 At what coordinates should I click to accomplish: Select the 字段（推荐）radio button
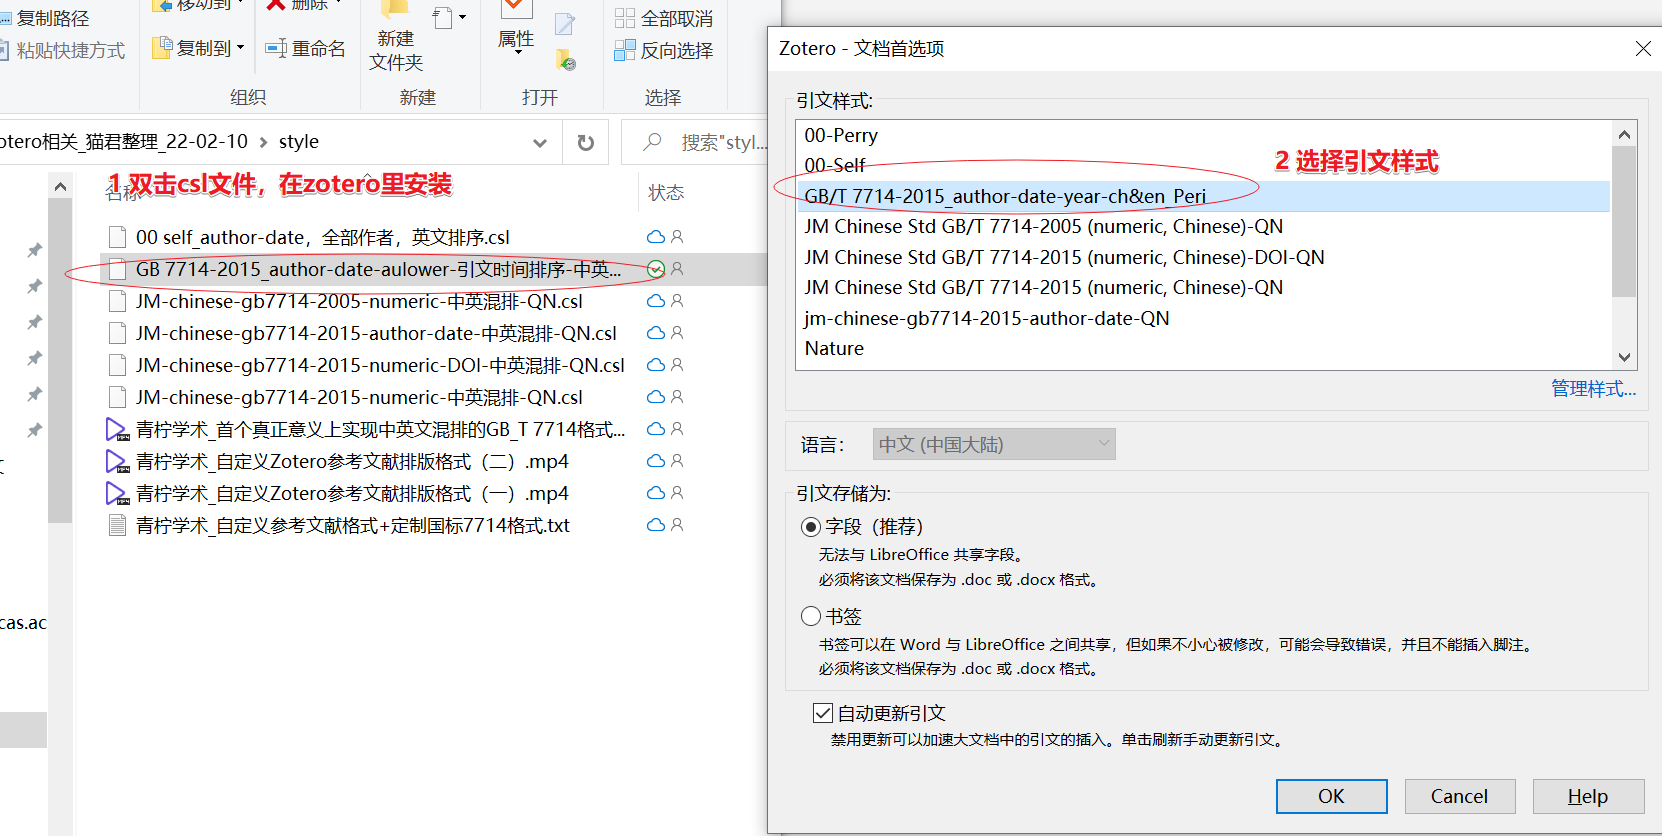[811, 527]
